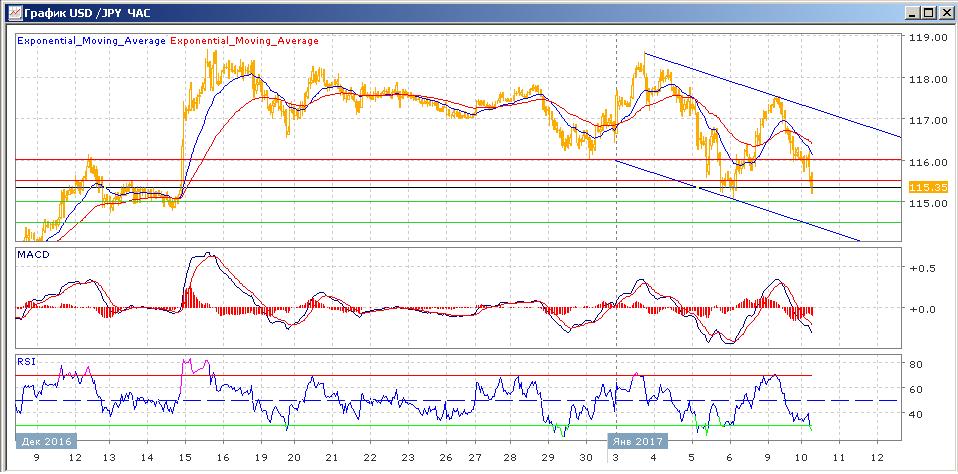Click date label 15 on time axis

coord(186,458)
